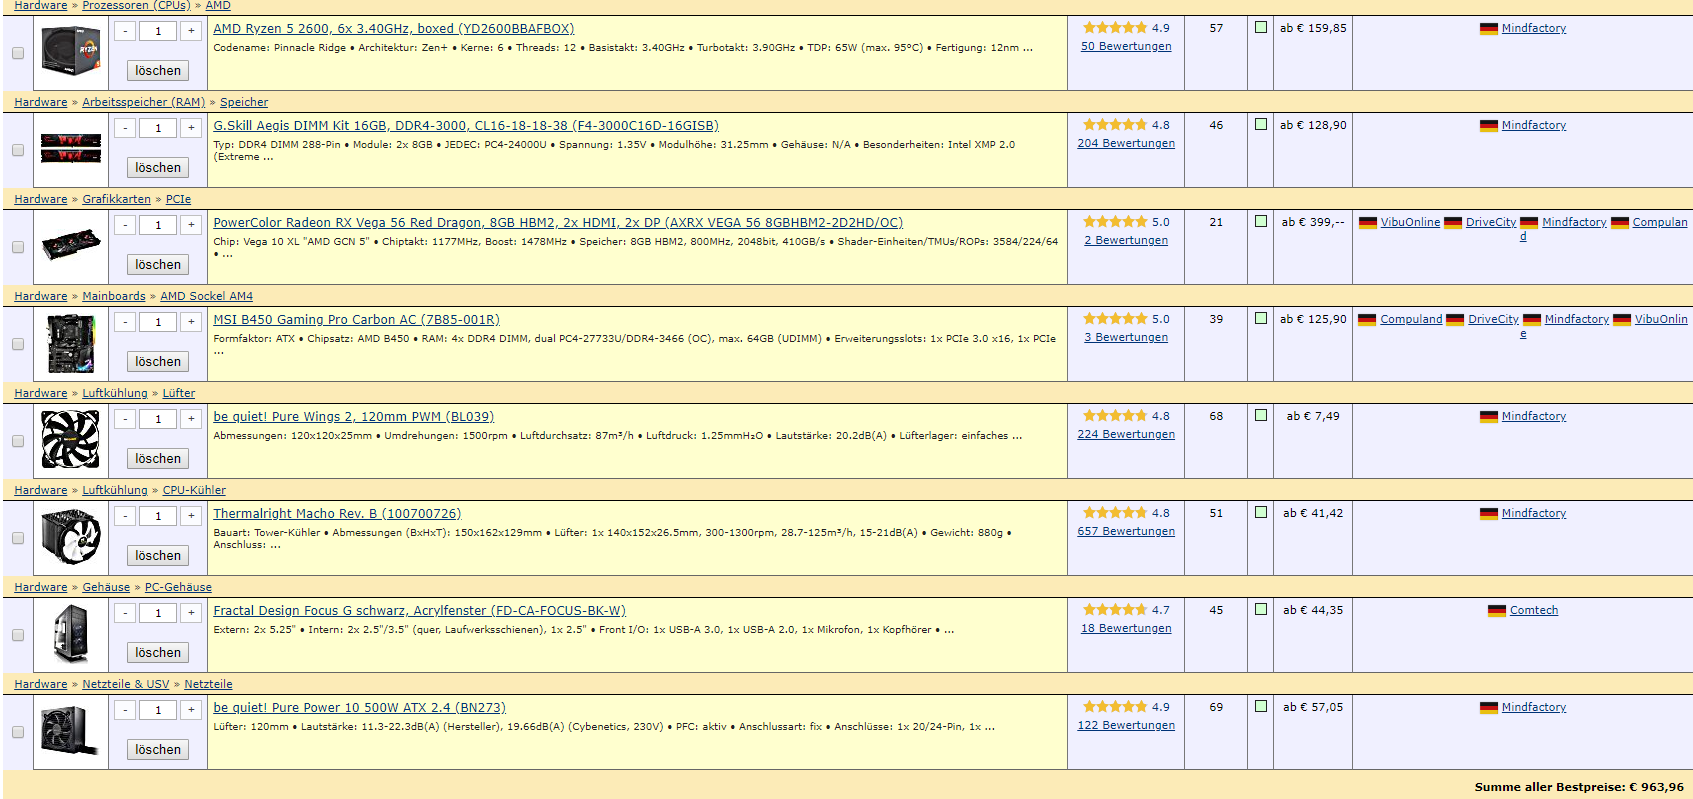Open Mindfactory shop link for Pure Wings 2
1693x799 pixels.
click(x=1534, y=416)
